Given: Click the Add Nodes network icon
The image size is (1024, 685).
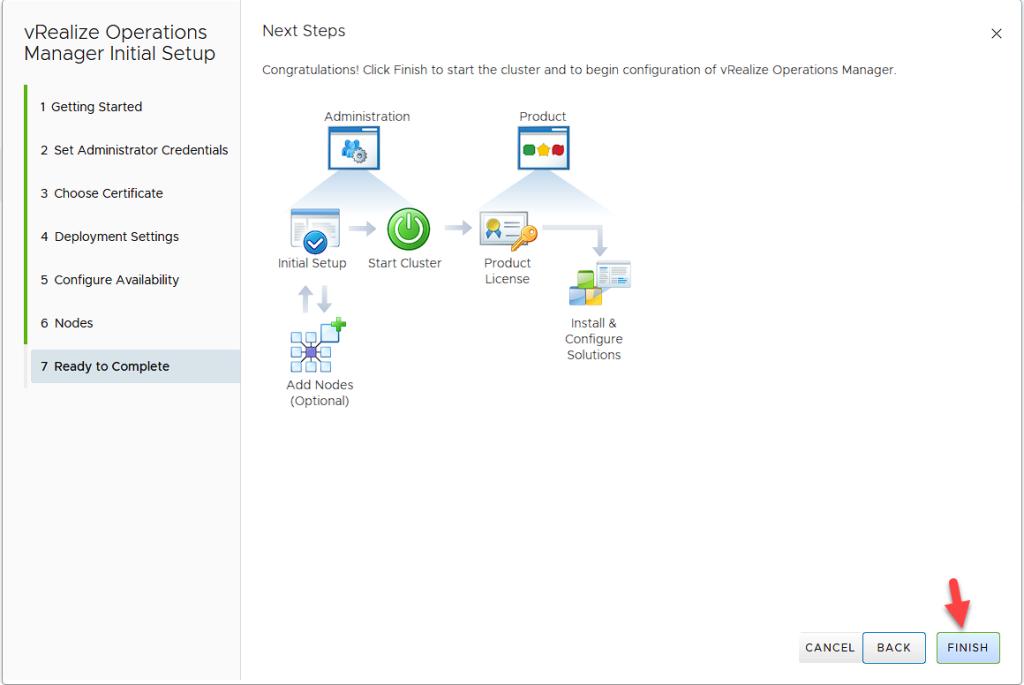Looking at the screenshot, I should (317, 346).
